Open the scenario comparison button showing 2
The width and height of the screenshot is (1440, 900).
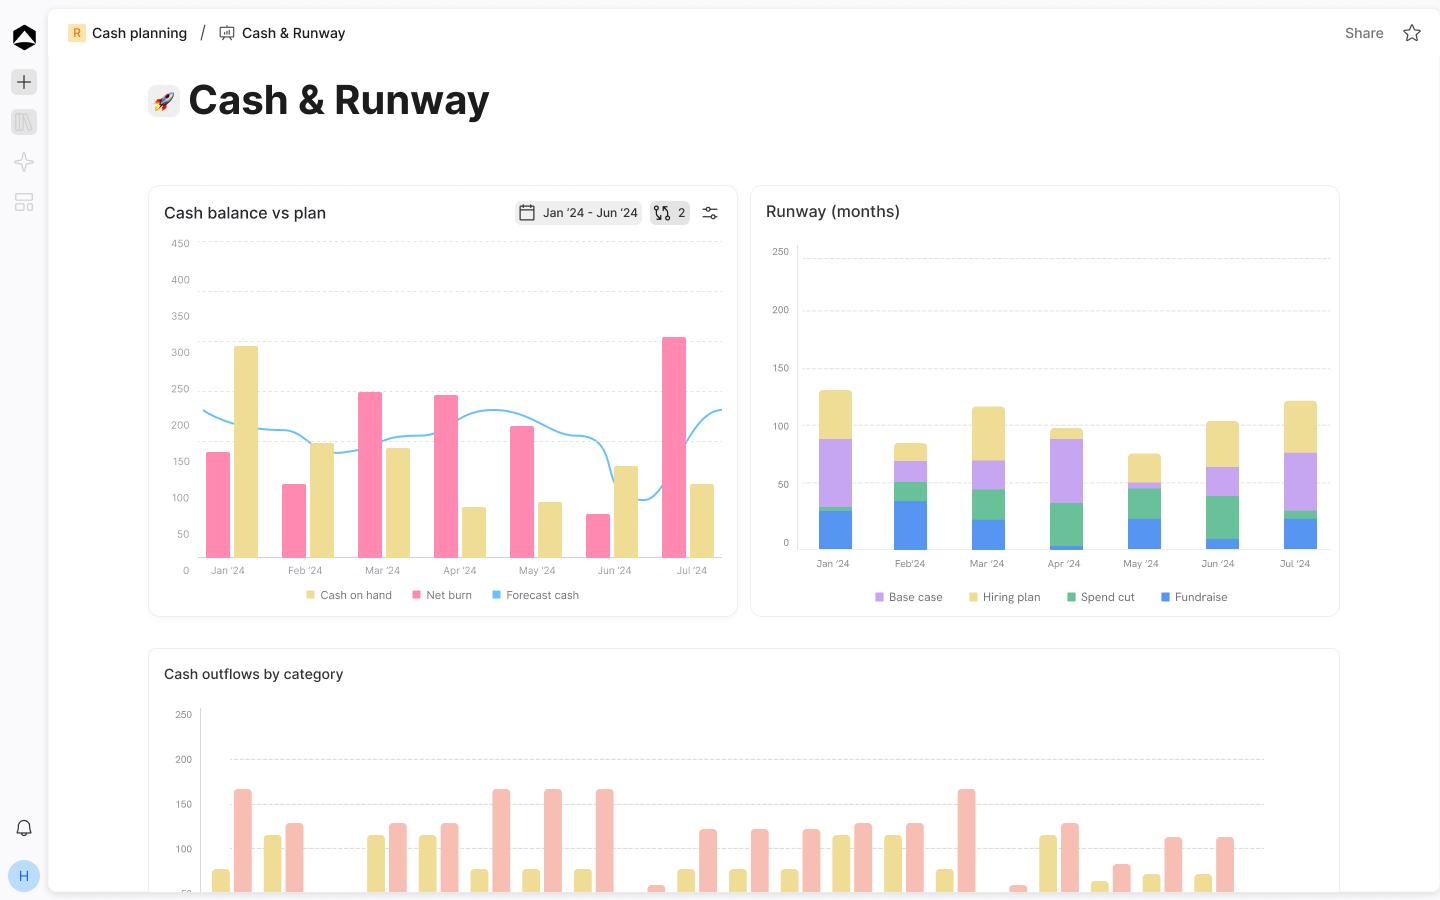point(670,213)
